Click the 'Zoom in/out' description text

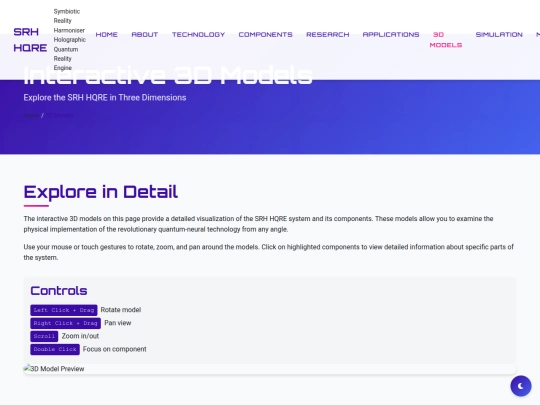pos(80,336)
